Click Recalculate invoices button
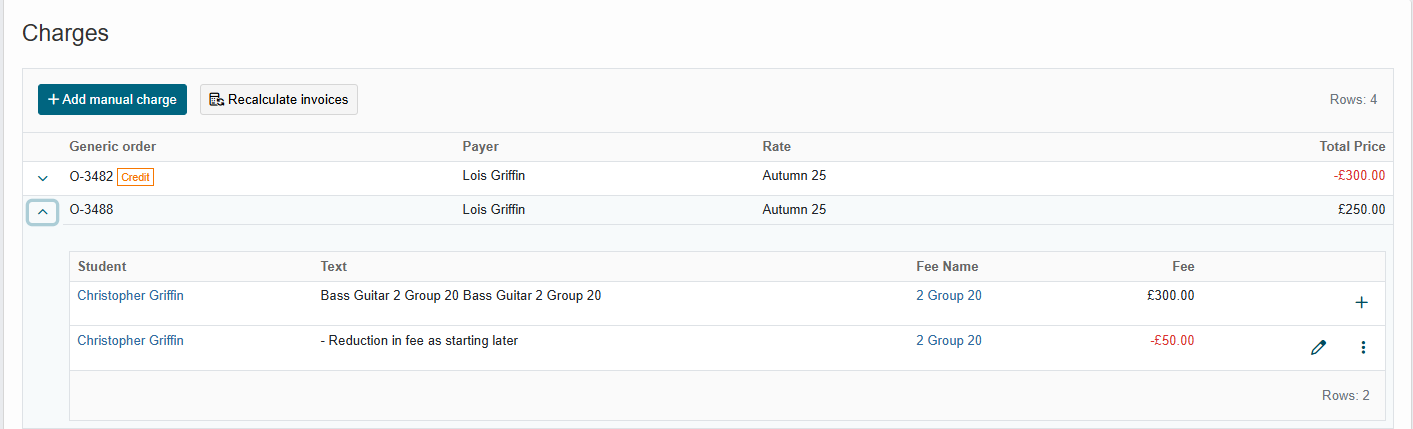The width and height of the screenshot is (1413, 429). coord(279,99)
